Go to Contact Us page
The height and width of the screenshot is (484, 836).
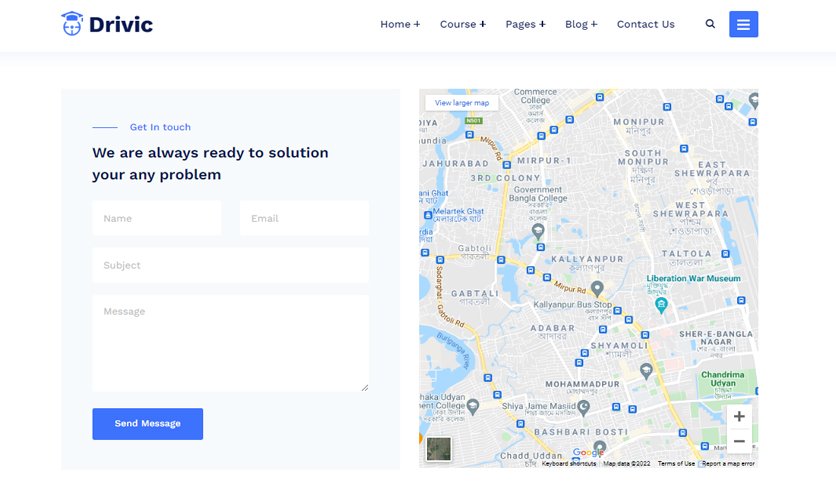(x=646, y=24)
